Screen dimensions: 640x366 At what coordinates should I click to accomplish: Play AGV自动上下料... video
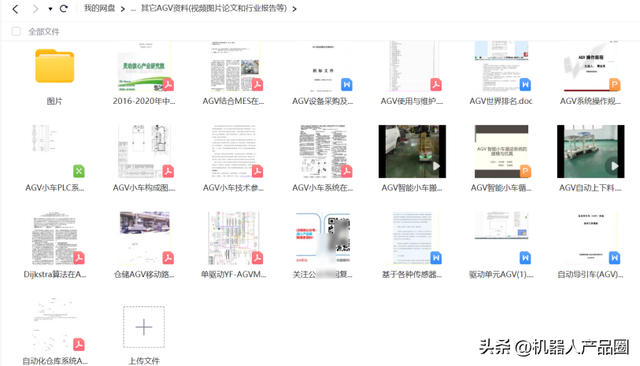(x=591, y=151)
